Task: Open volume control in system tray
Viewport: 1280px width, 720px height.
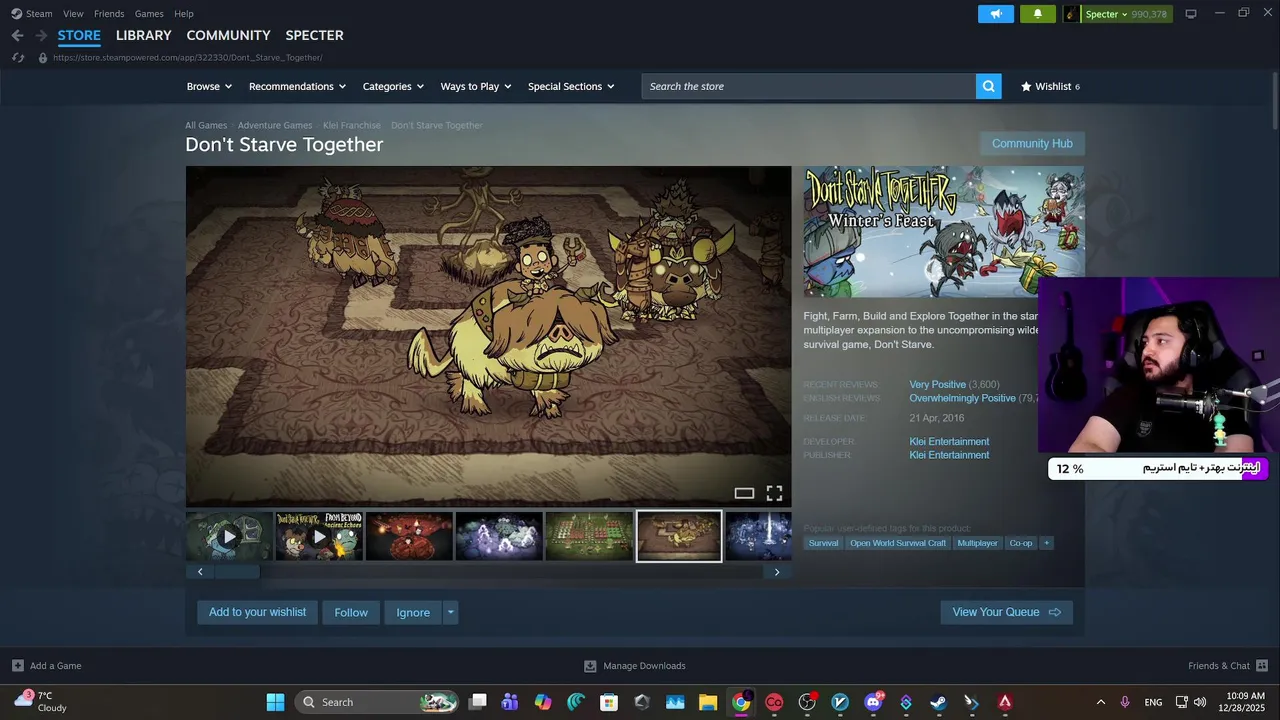Action: pos(1200,702)
